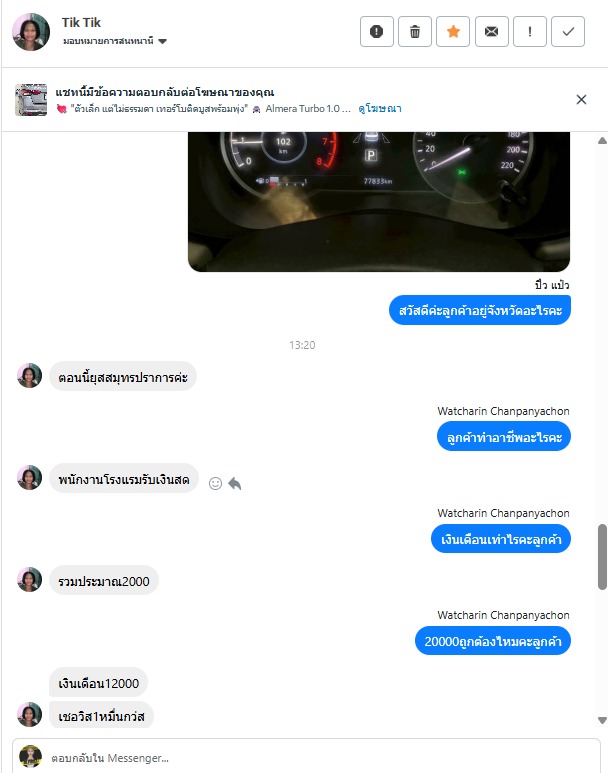The width and height of the screenshot is (608, 773).
Task: Flag conversation as priority with exclamation mark
Action: 530,32
